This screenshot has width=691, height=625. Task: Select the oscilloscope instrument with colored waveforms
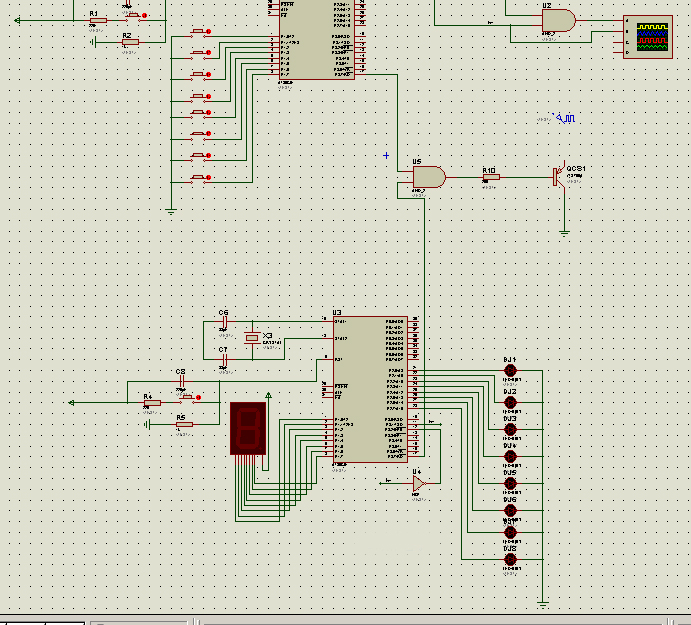tap(648, 37)
